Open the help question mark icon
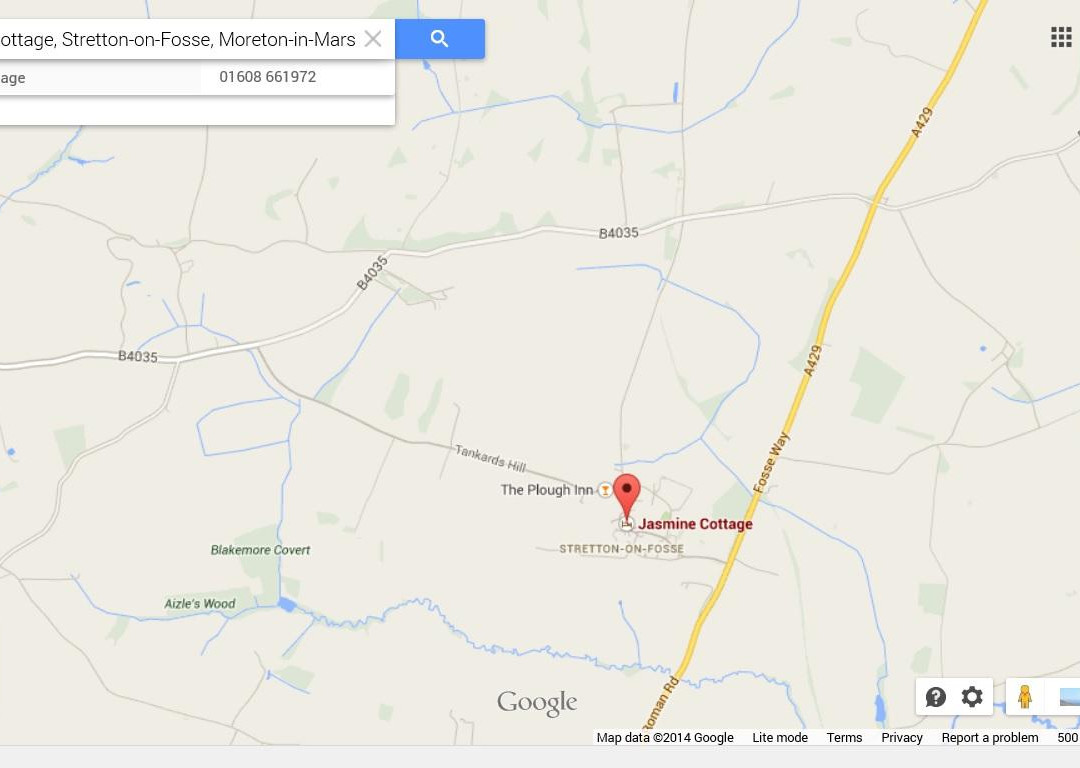 pyautogui.click(x=935, y=697)
